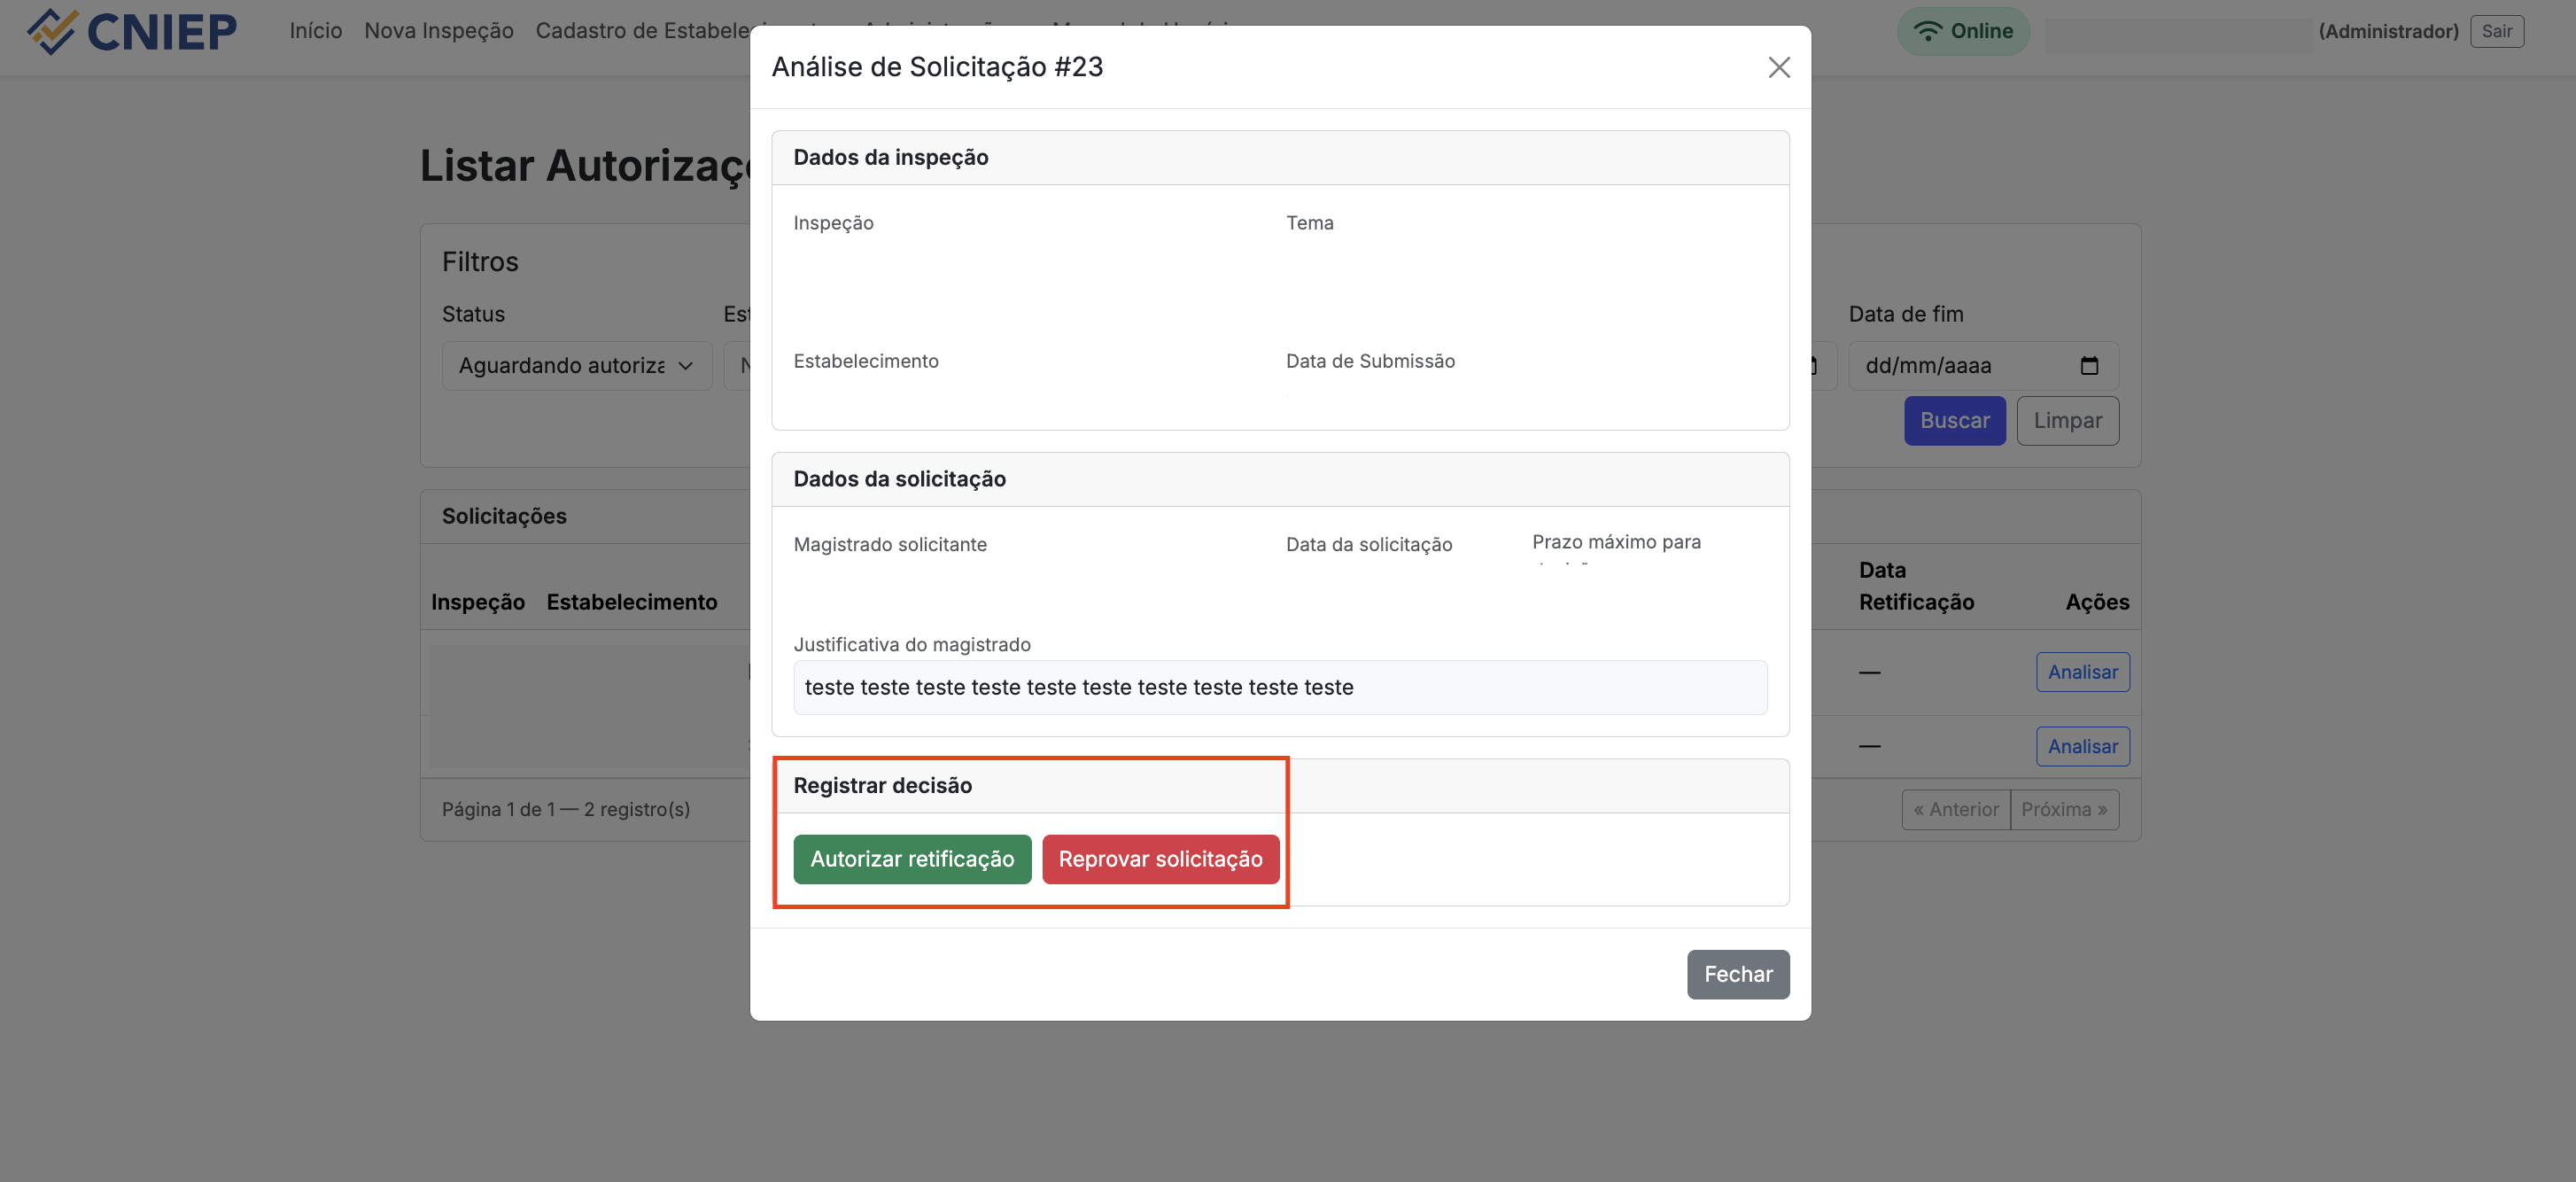Viewport: 2576px width, 1182px height.
Task: Click Sair to log out
Action: pyautogui.click(x=2496, y=31)
